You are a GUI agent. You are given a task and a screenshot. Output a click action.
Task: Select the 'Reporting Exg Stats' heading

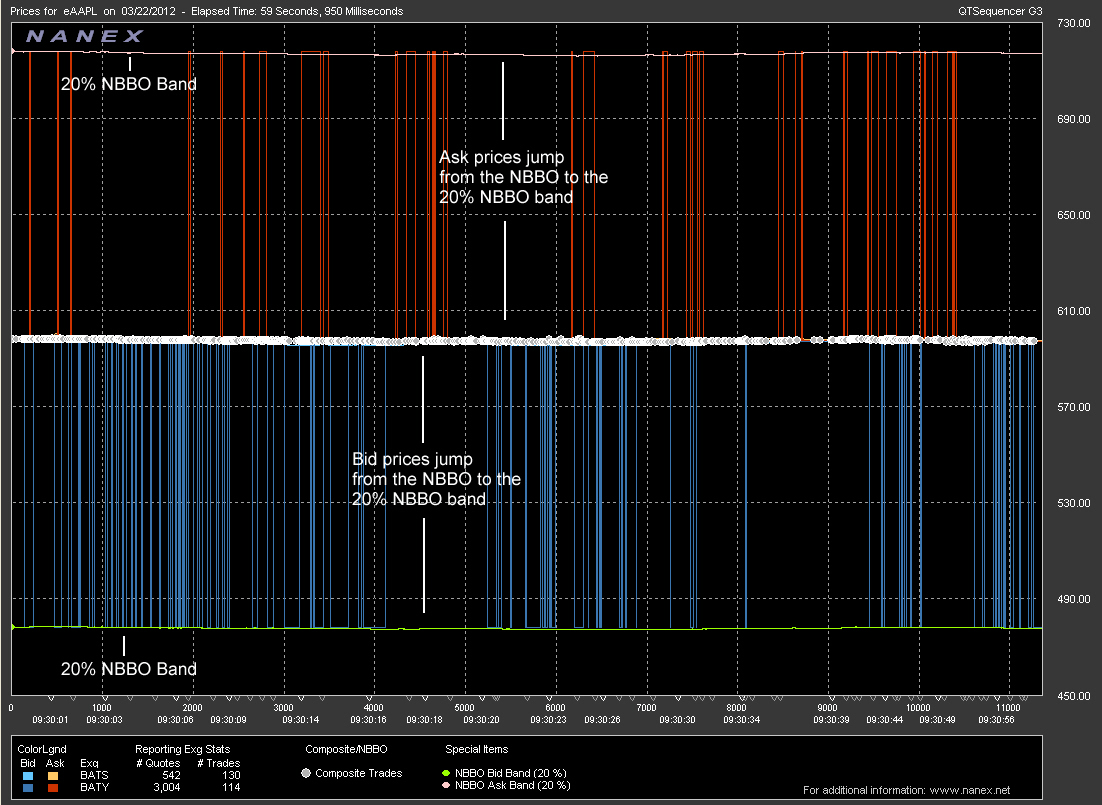pyautogui.click(x=183, y=749)
